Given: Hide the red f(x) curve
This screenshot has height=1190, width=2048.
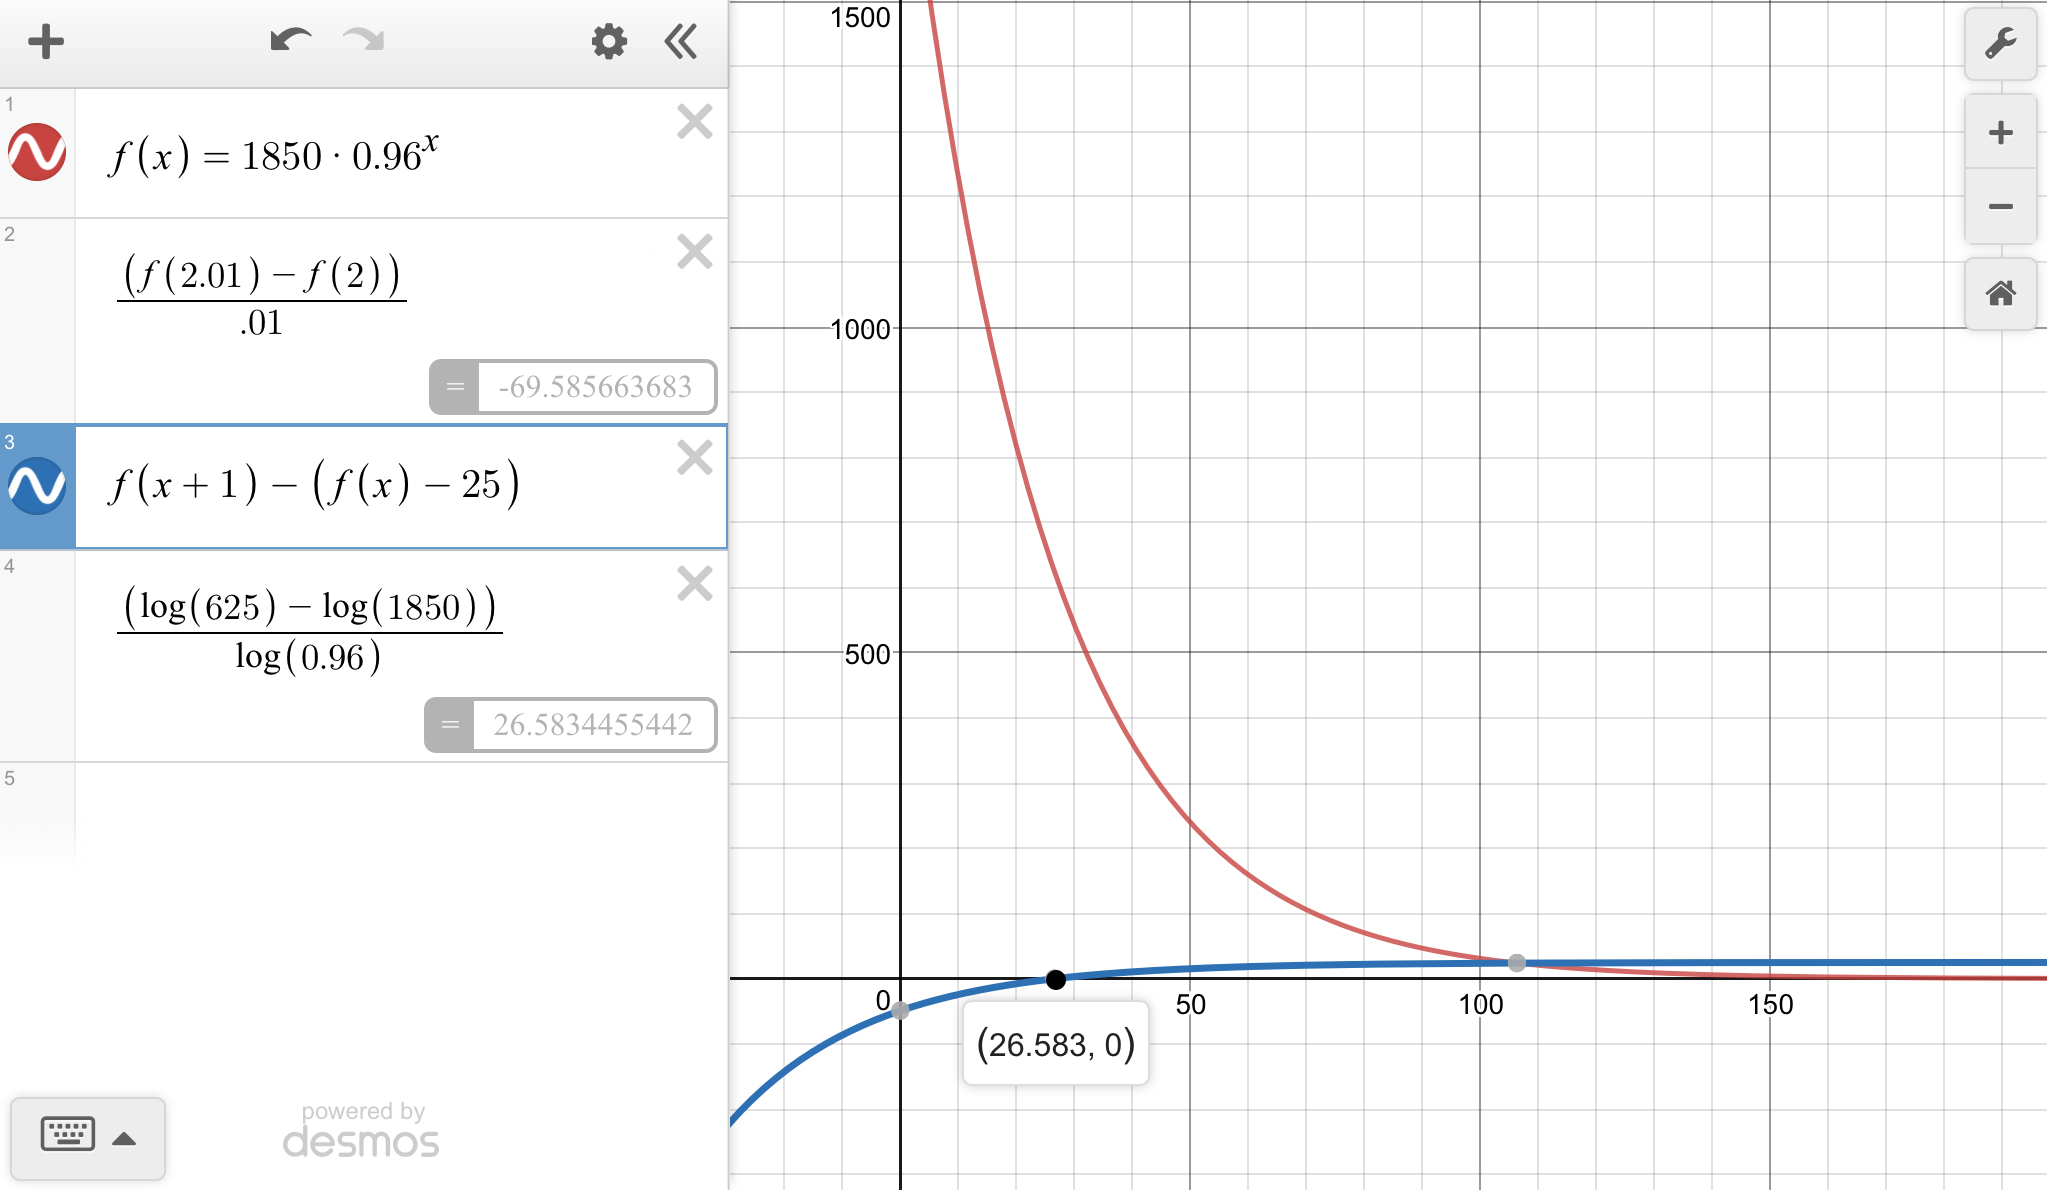Looking at the screenshot, I should coord(37,153).
